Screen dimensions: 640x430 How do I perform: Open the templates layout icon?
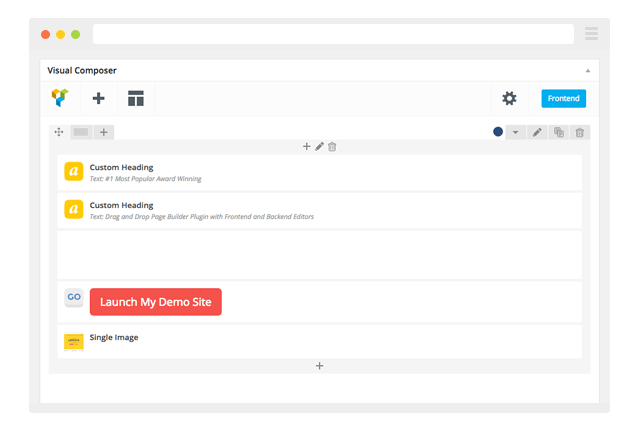pyautogui.click(x=136, y=98)
